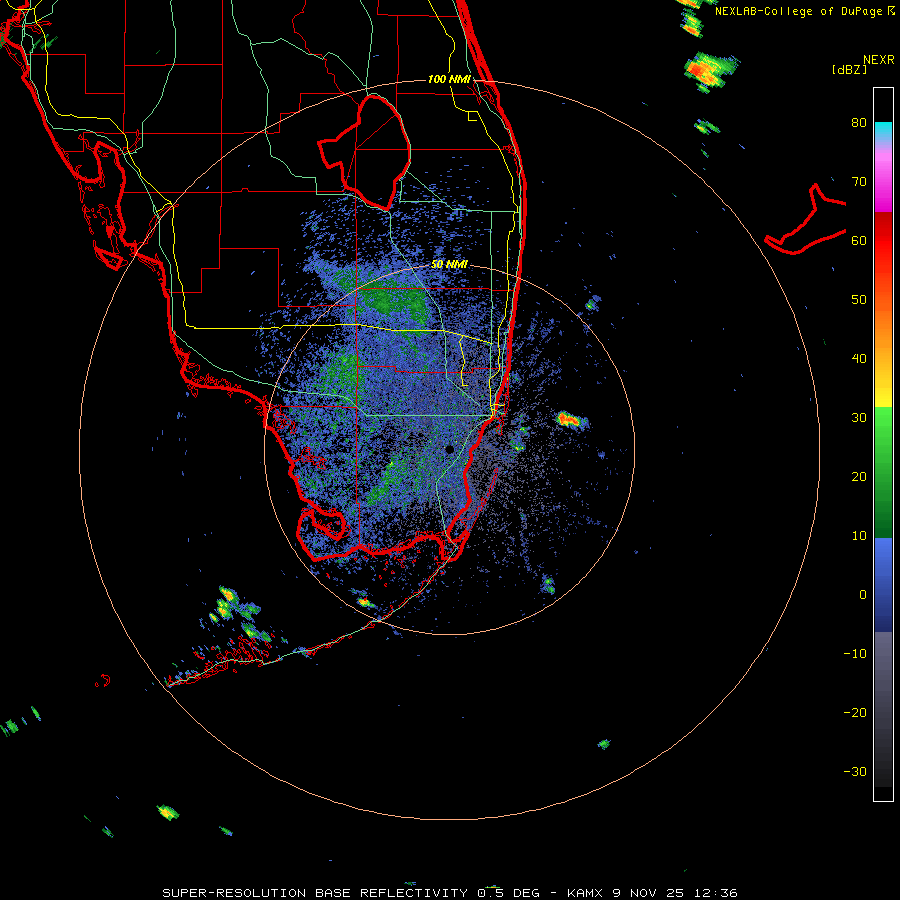Image resolution: width=900 pixels, height=900 pixels.
Task: Select the -30 value on dBZ scale
Action: click(855, 771)
